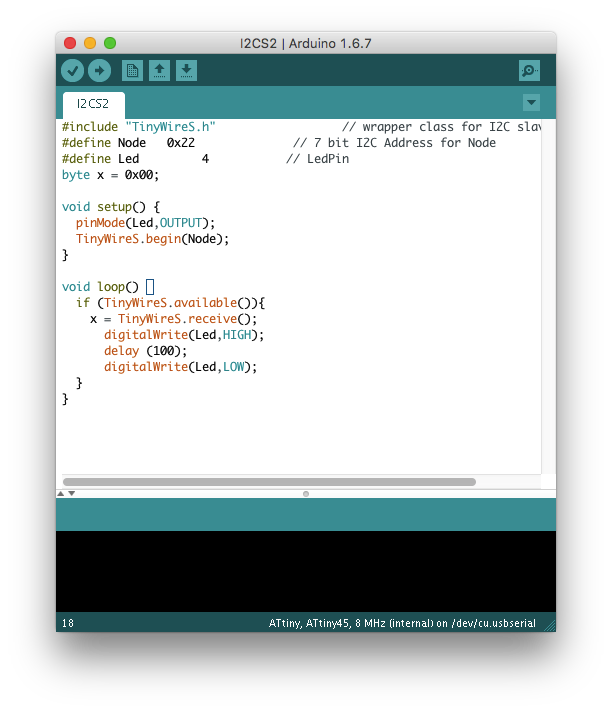Image resolution: width=612 pixels, height=712 pixels.
Task: Click the horizontal scrollbar of the editor
Action: click(269, 482)
